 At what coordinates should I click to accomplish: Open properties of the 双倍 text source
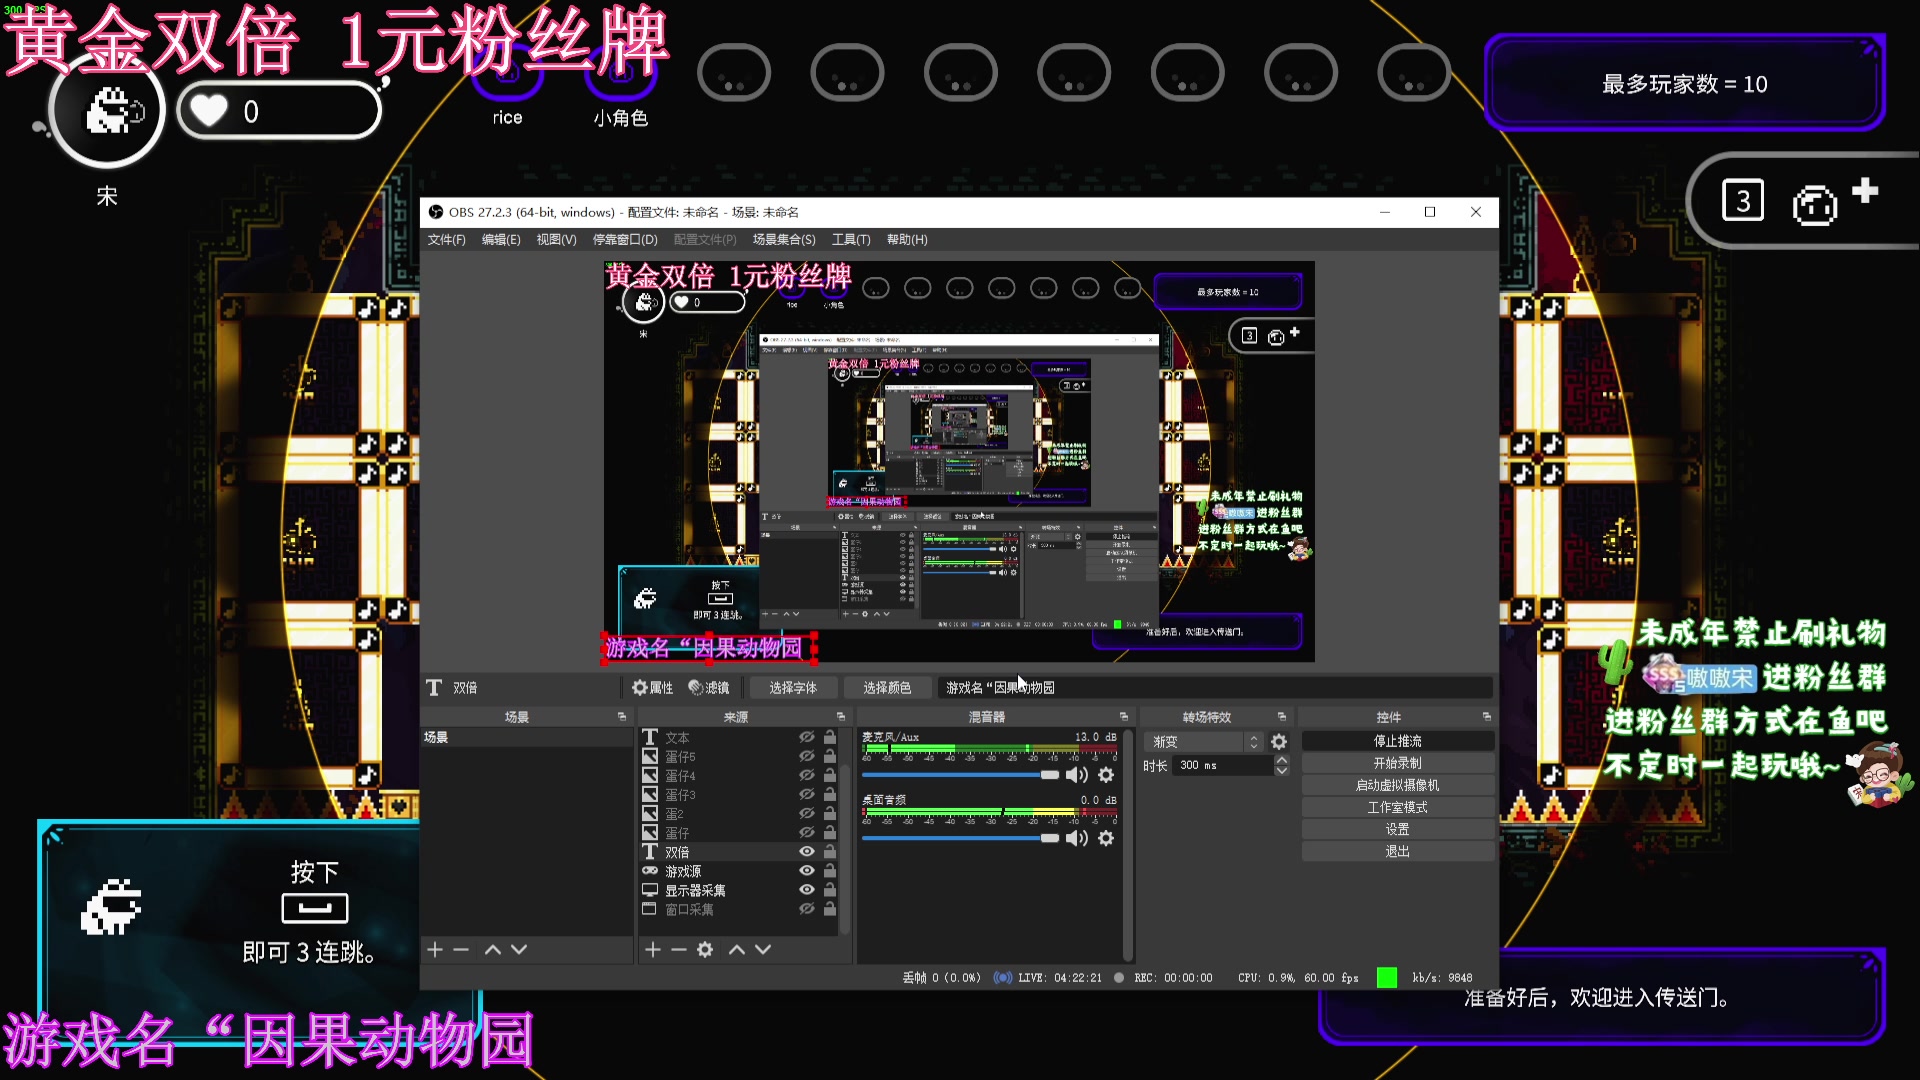[654, 687]
